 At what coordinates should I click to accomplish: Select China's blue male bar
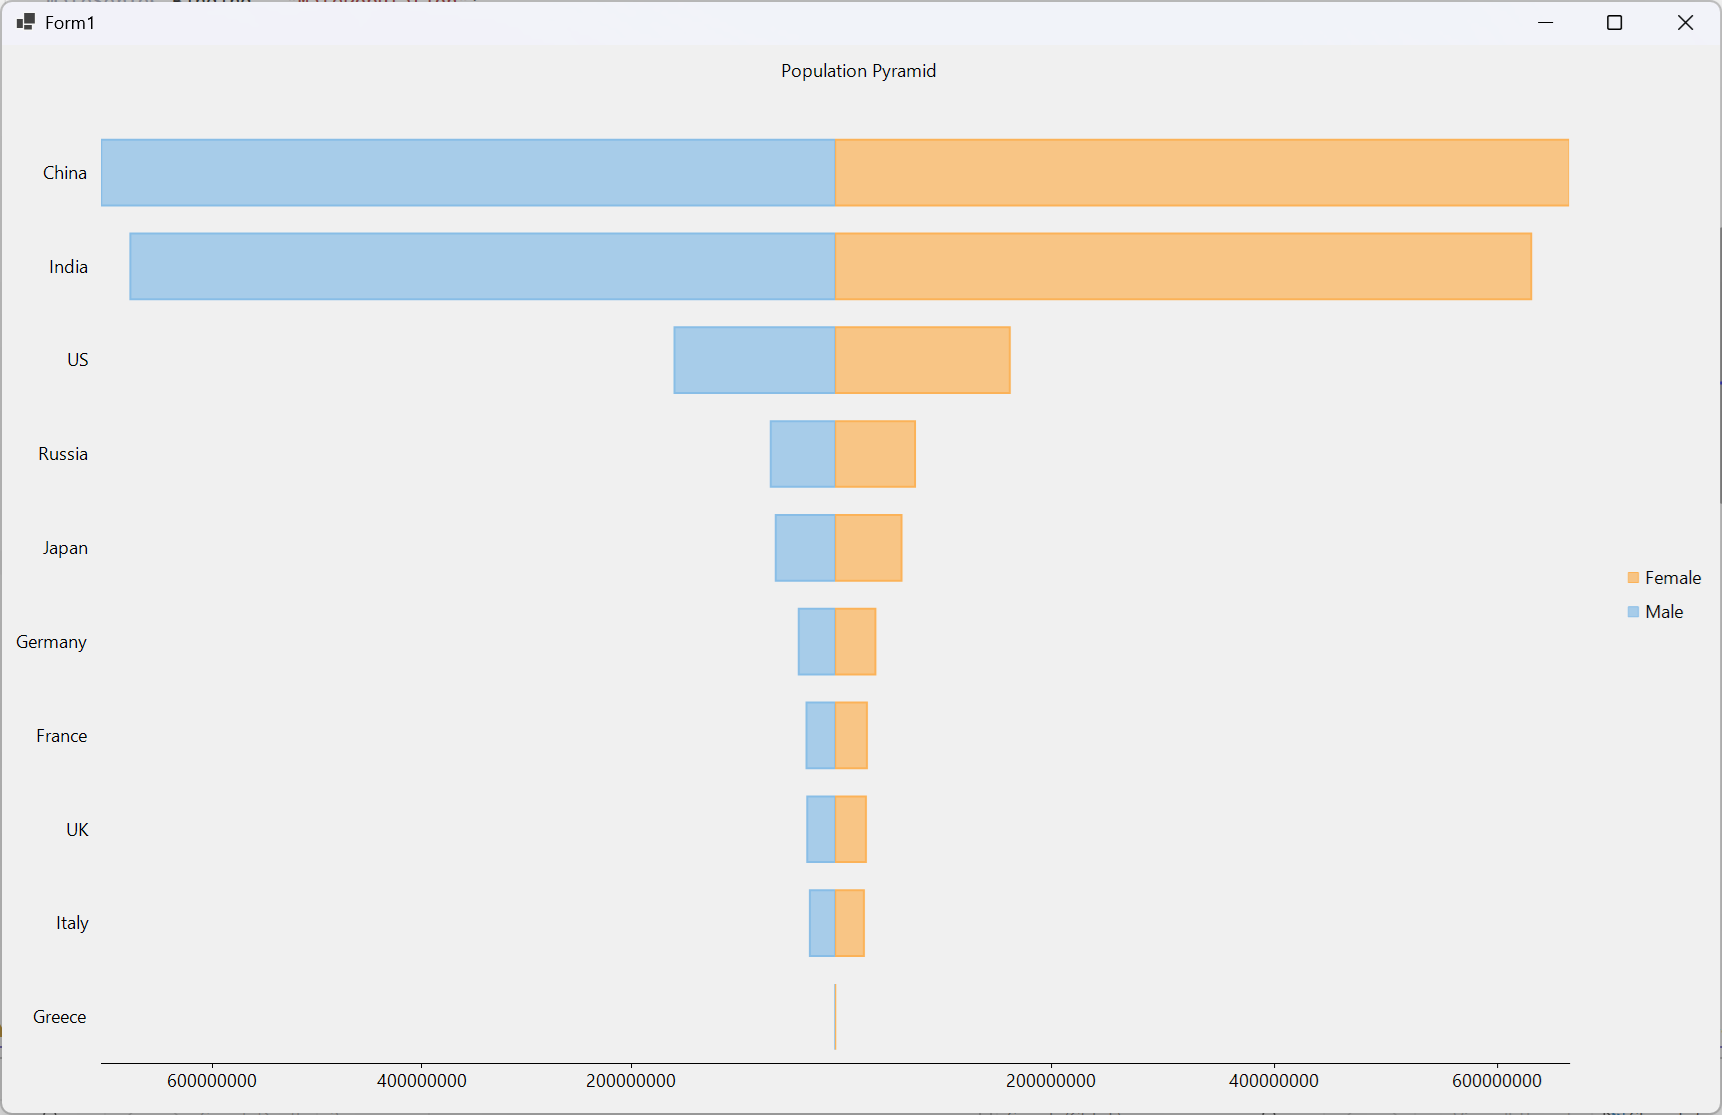click(x=470, y=172)
